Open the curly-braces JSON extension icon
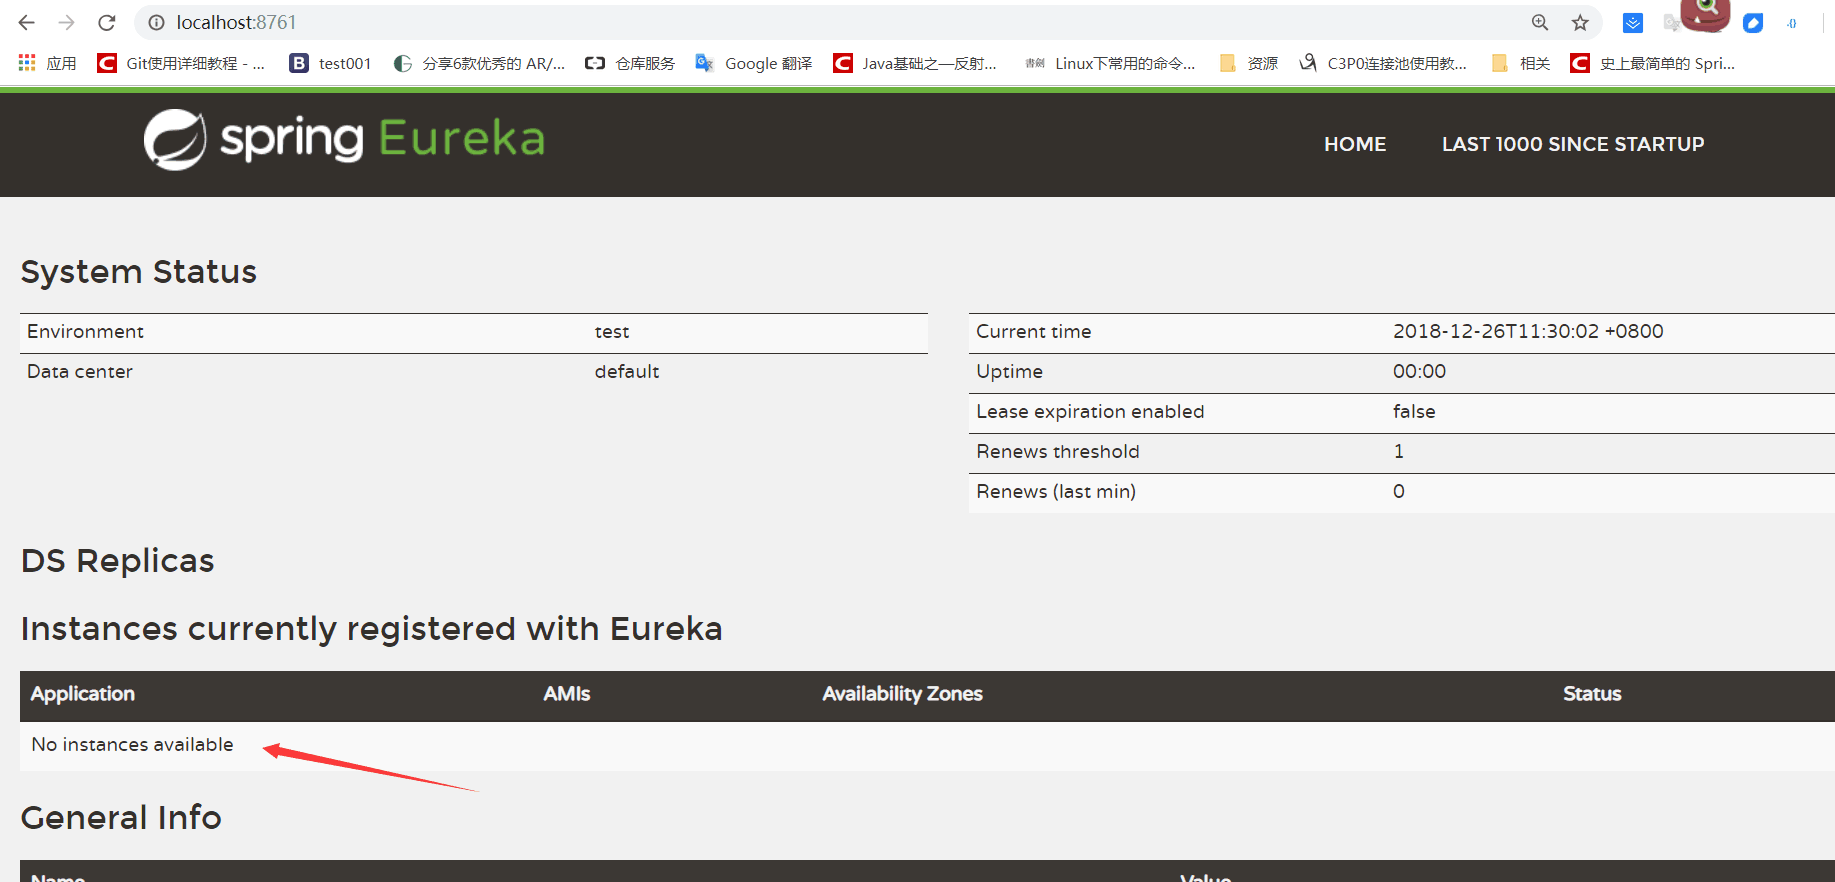This screenshot has width=1835, height=882. coord(1792,23)
